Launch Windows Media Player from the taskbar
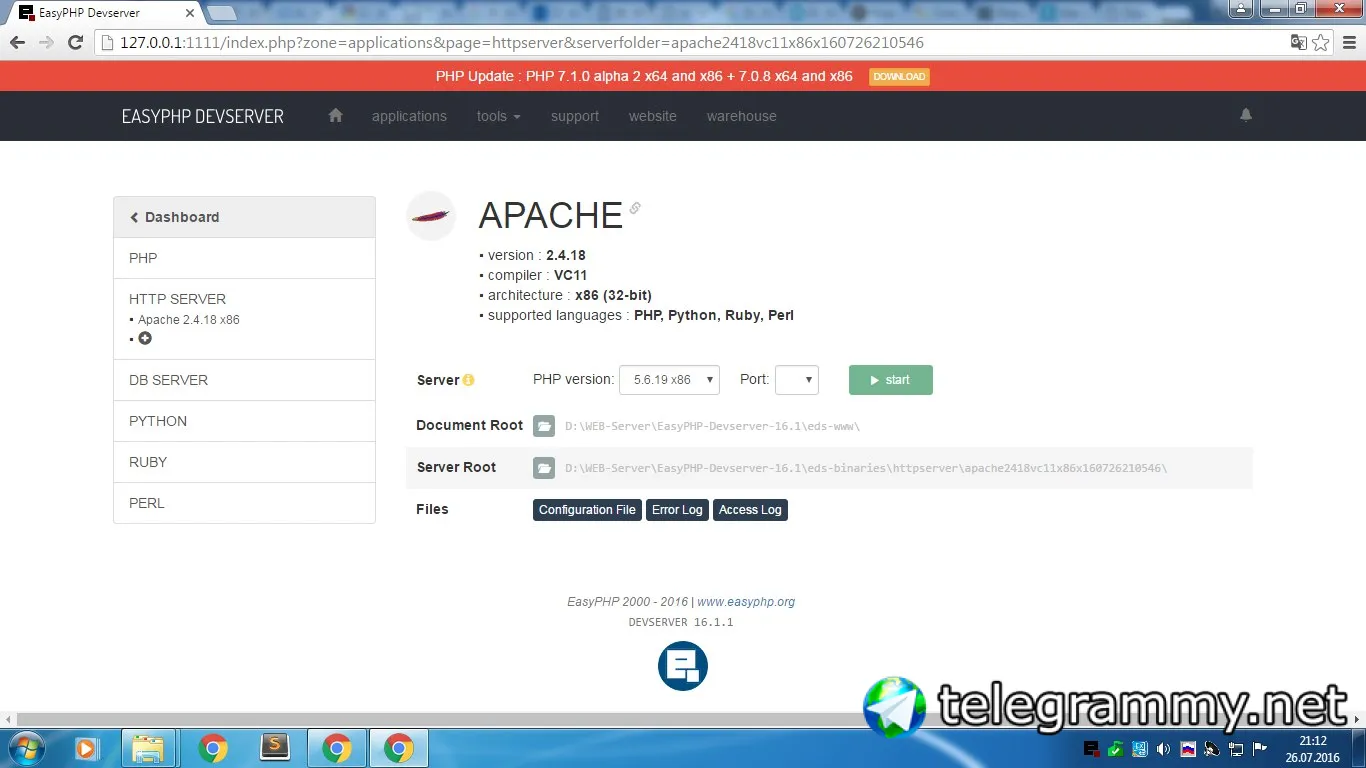 tap(86, 748)
